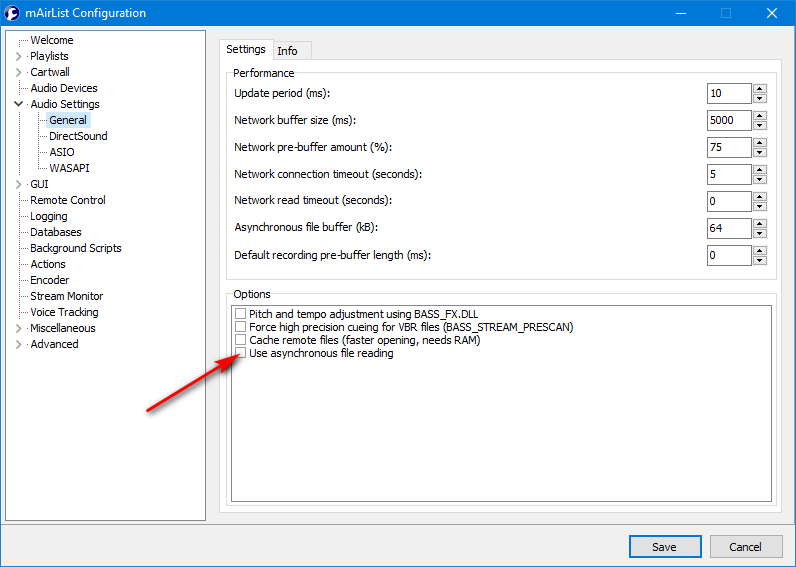This screenshot has height=567, width=796.
Task: Select General under Audio Settings
Action: point(68,120)
